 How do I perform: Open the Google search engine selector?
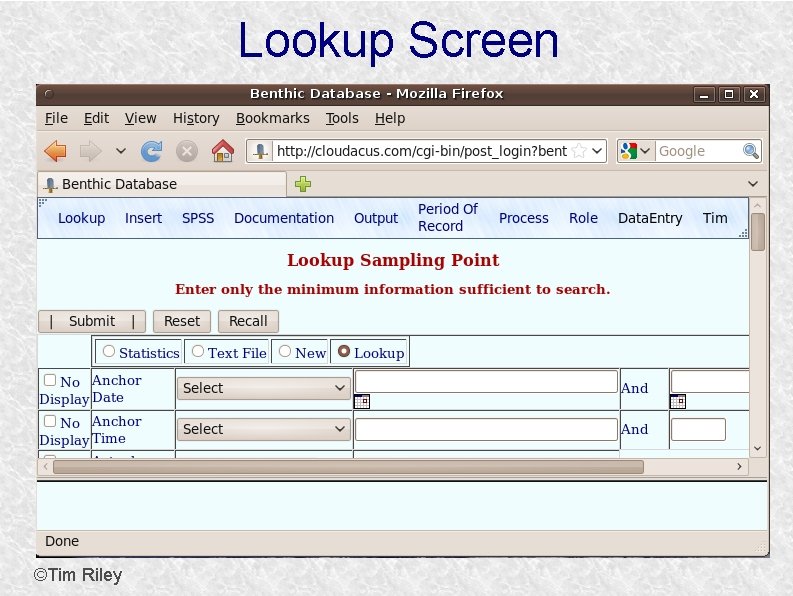636,151
